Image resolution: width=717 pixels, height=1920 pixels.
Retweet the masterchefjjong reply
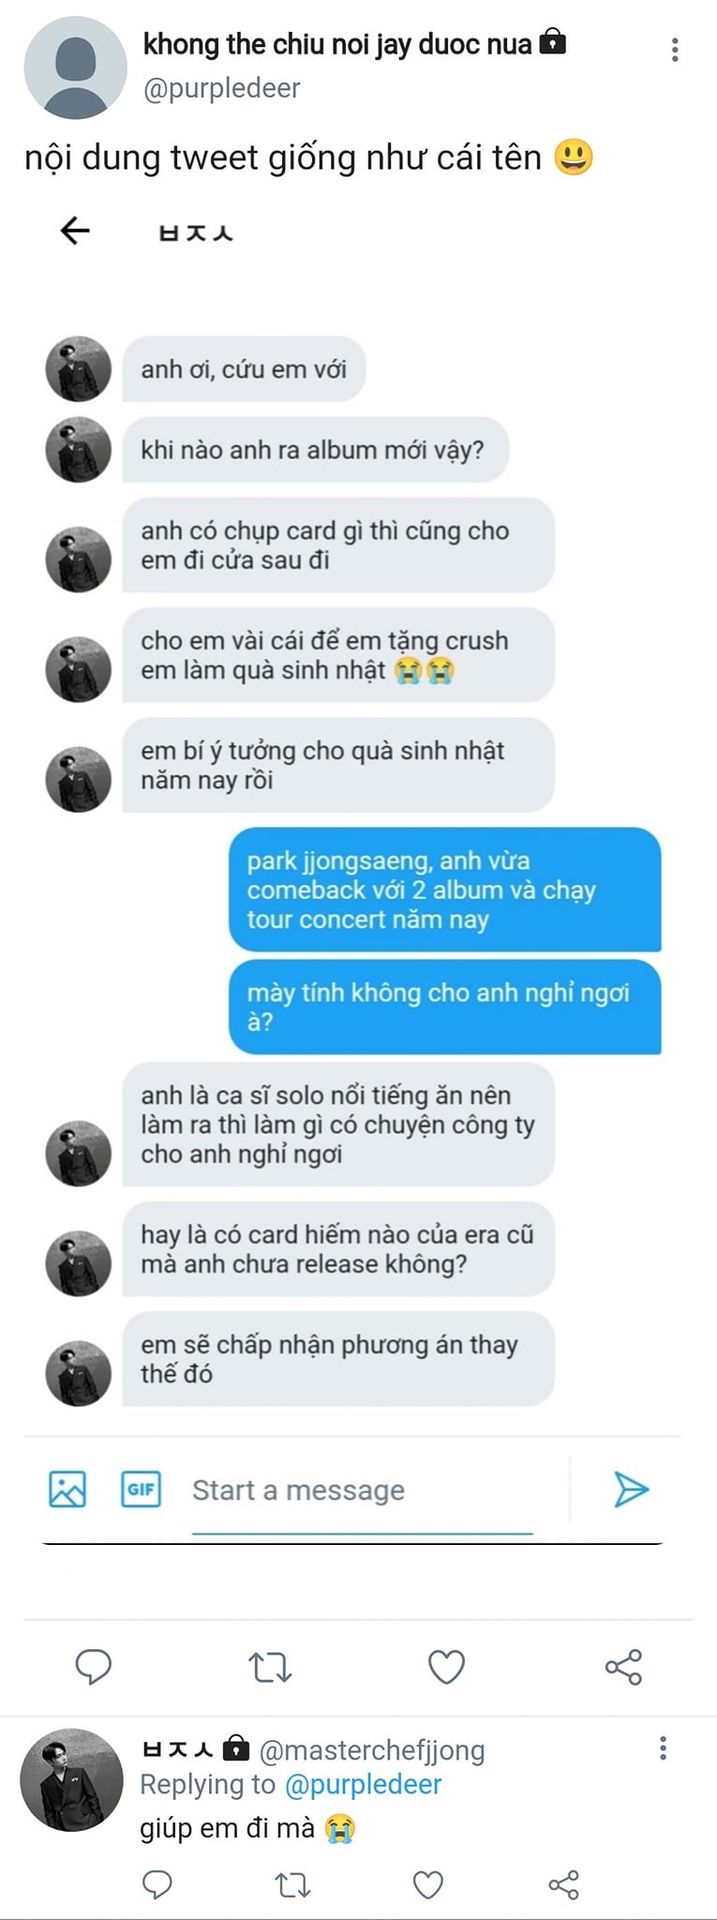[x=292, y=1885]
